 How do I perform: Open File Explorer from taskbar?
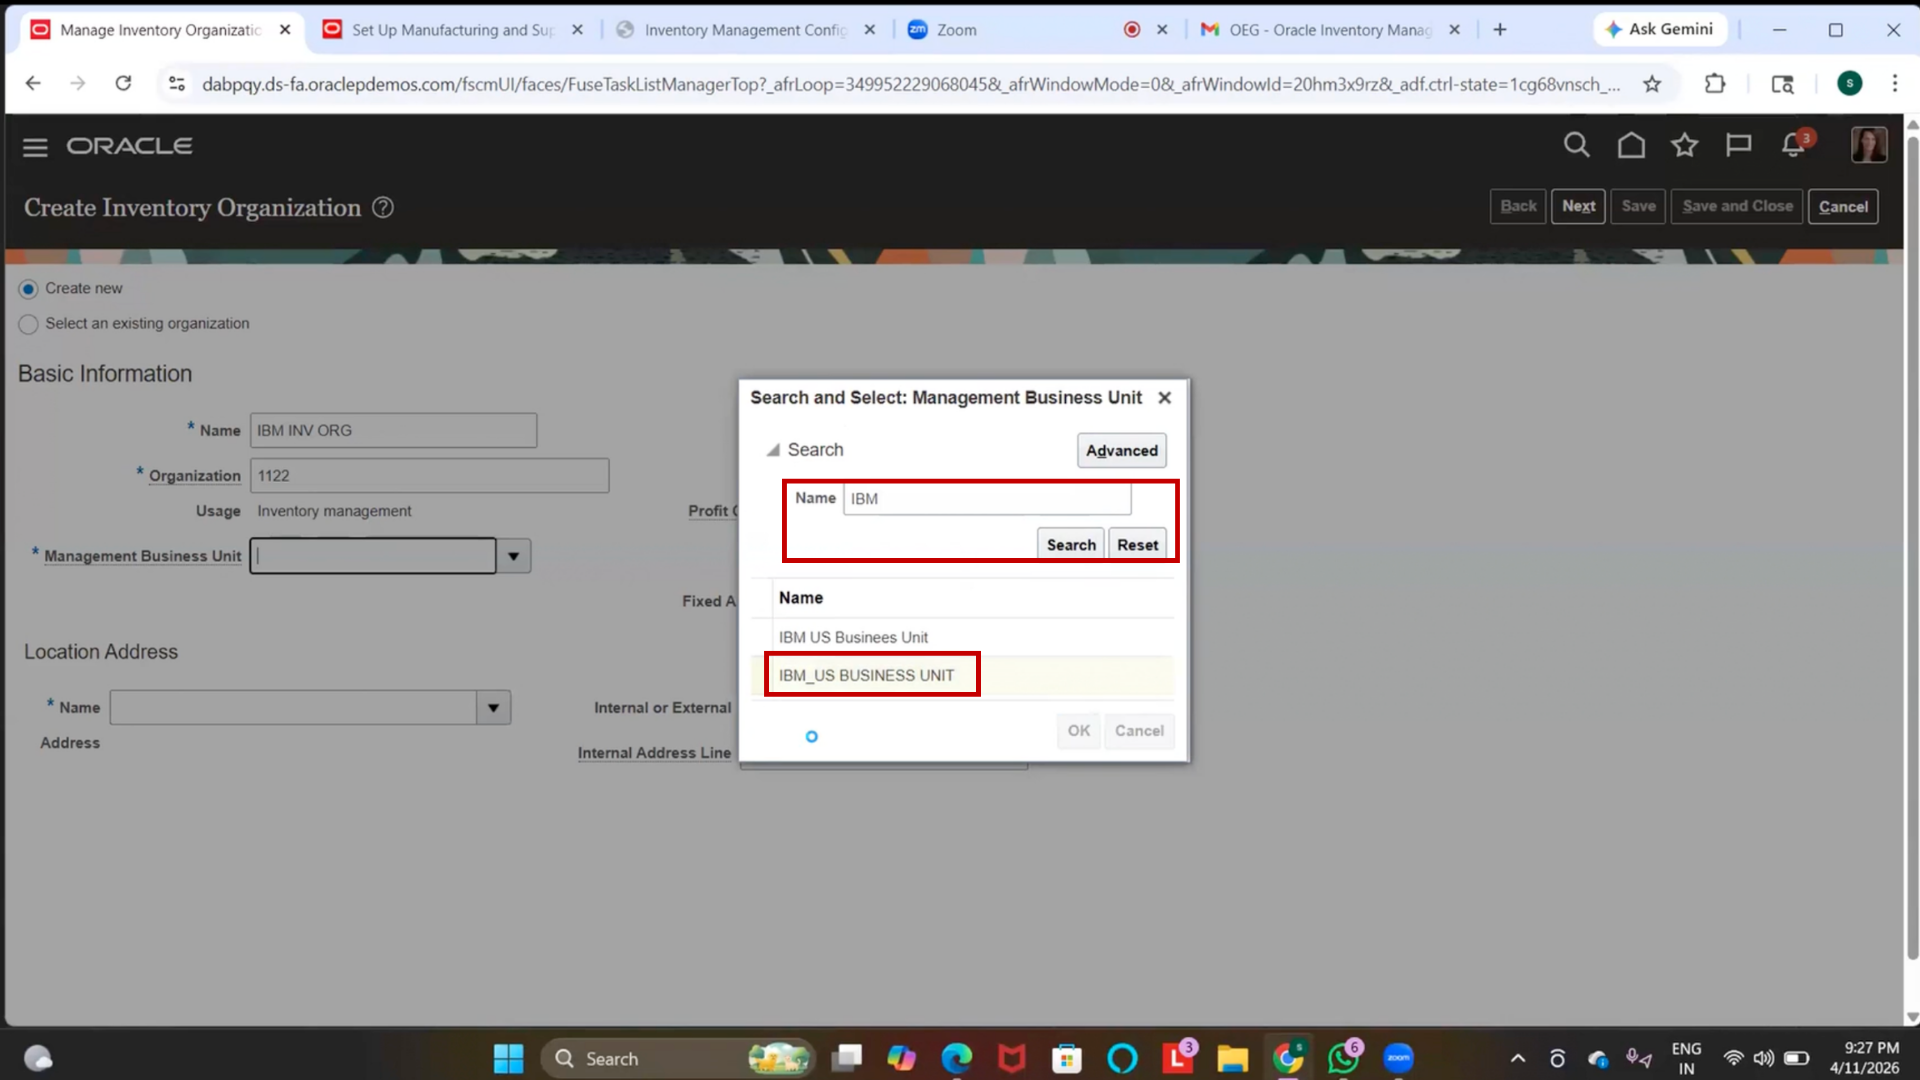click(1232, 1058)
